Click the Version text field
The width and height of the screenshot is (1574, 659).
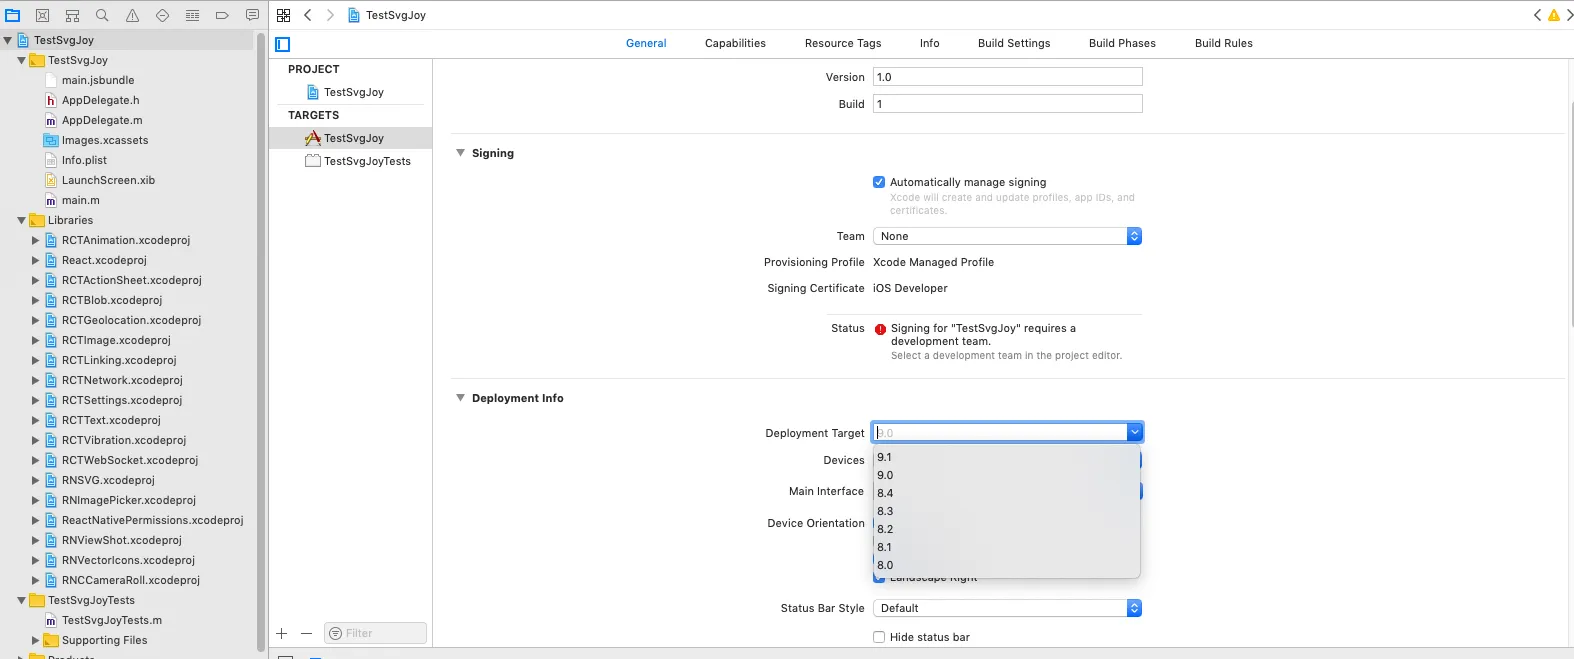1007,77
